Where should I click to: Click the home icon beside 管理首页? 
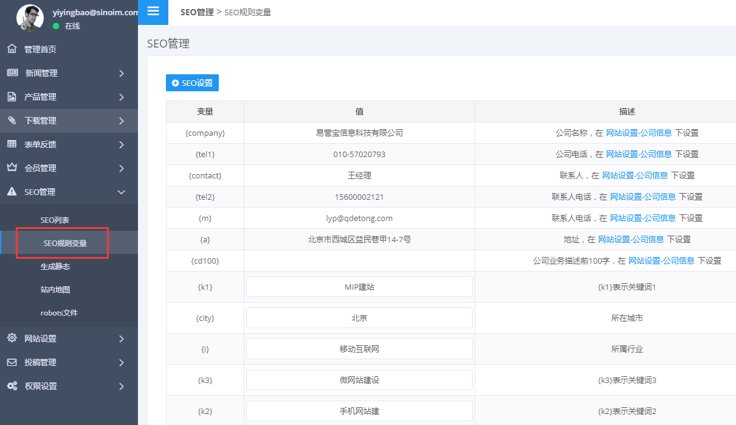12,49
